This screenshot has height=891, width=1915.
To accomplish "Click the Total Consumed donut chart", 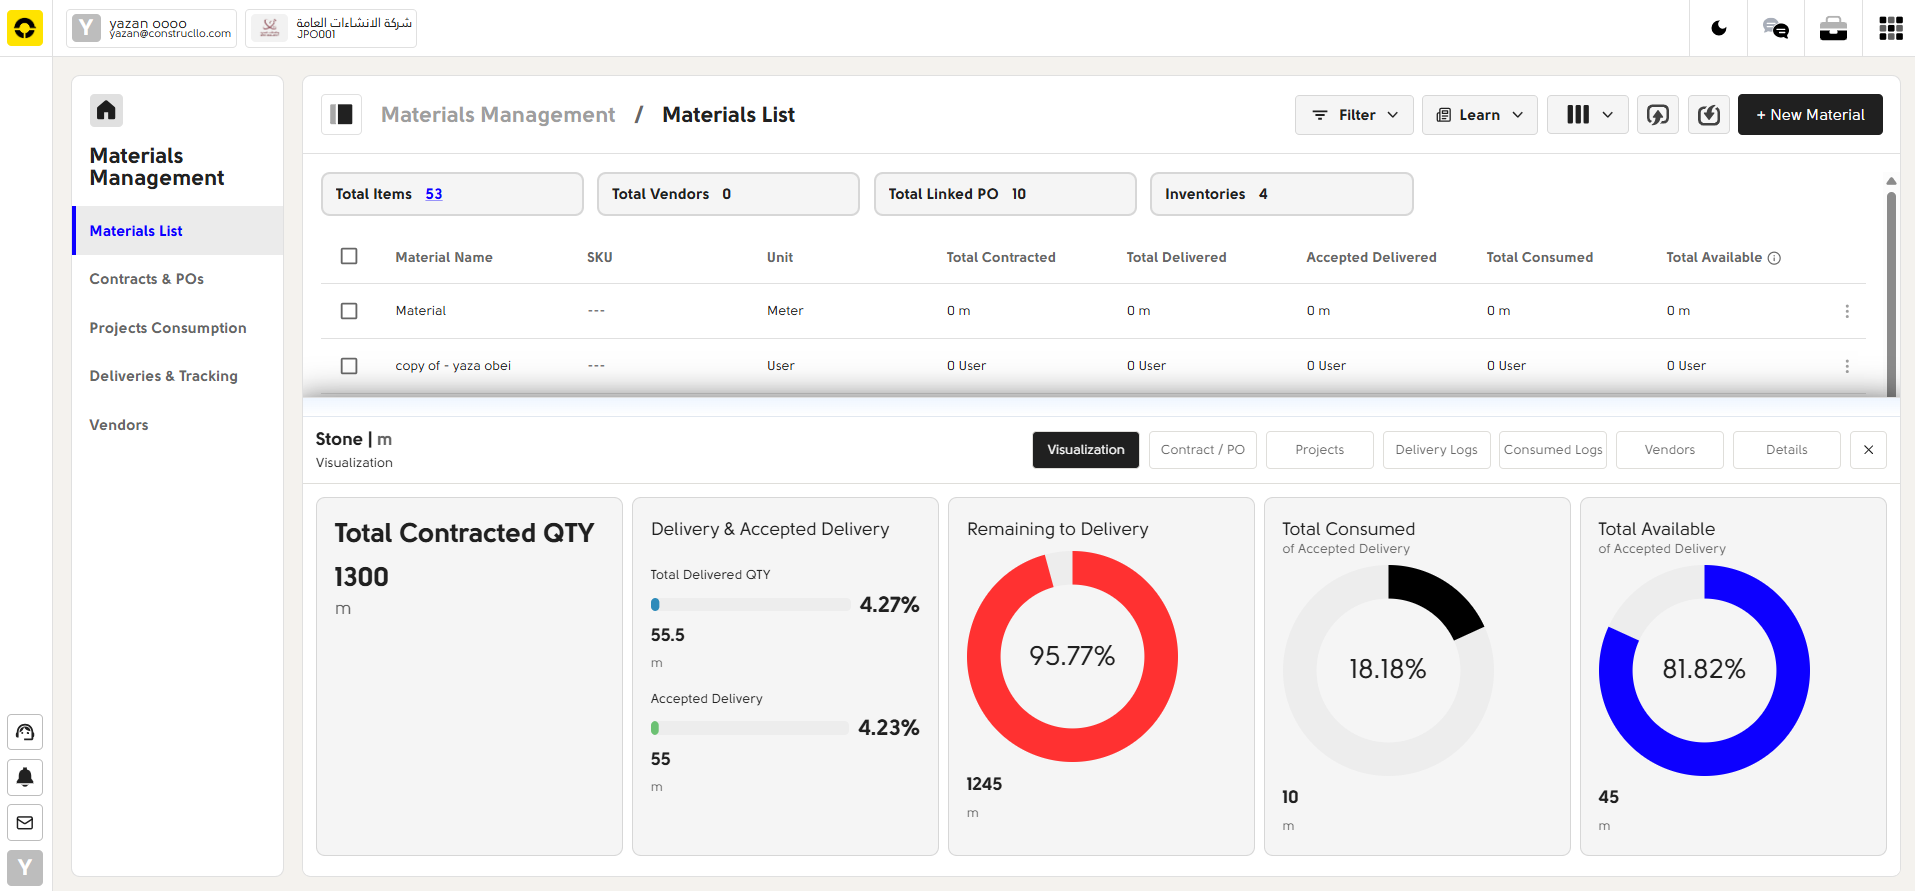I will [1388, 669].
